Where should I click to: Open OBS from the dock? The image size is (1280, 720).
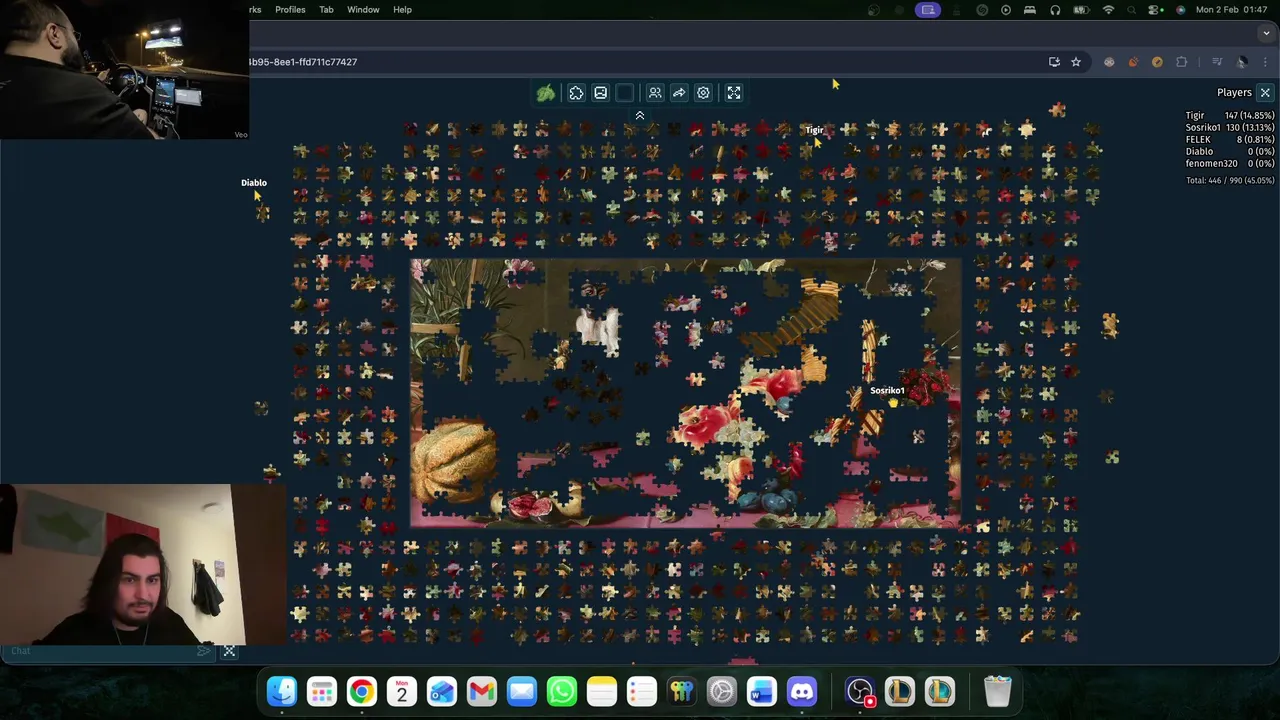click(860, 691)
